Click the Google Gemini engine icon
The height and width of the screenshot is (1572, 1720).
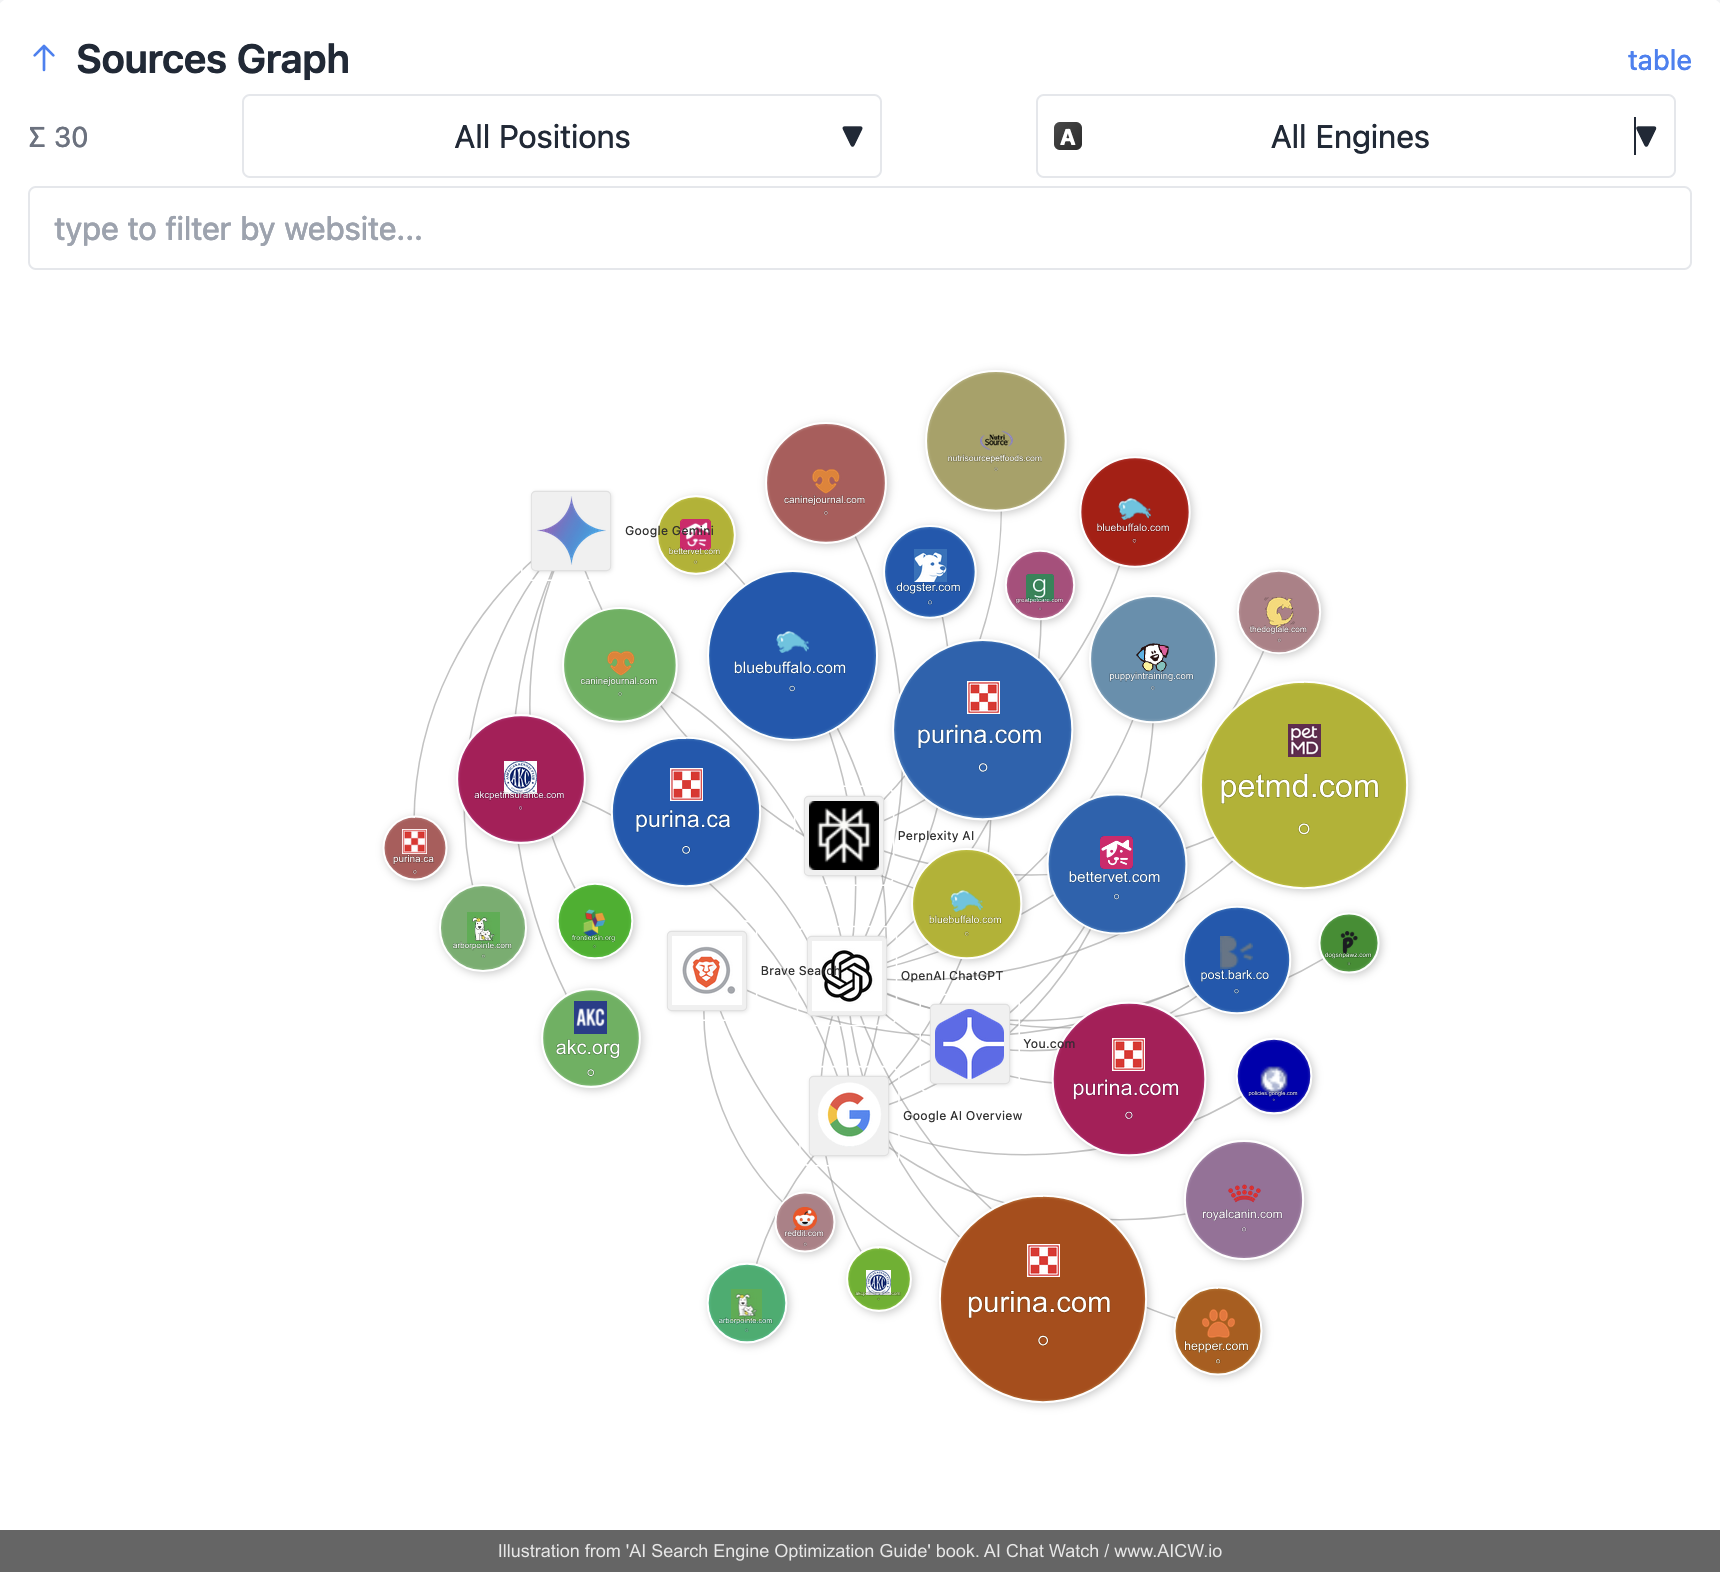pyautogui.click(x=571, y=531)
